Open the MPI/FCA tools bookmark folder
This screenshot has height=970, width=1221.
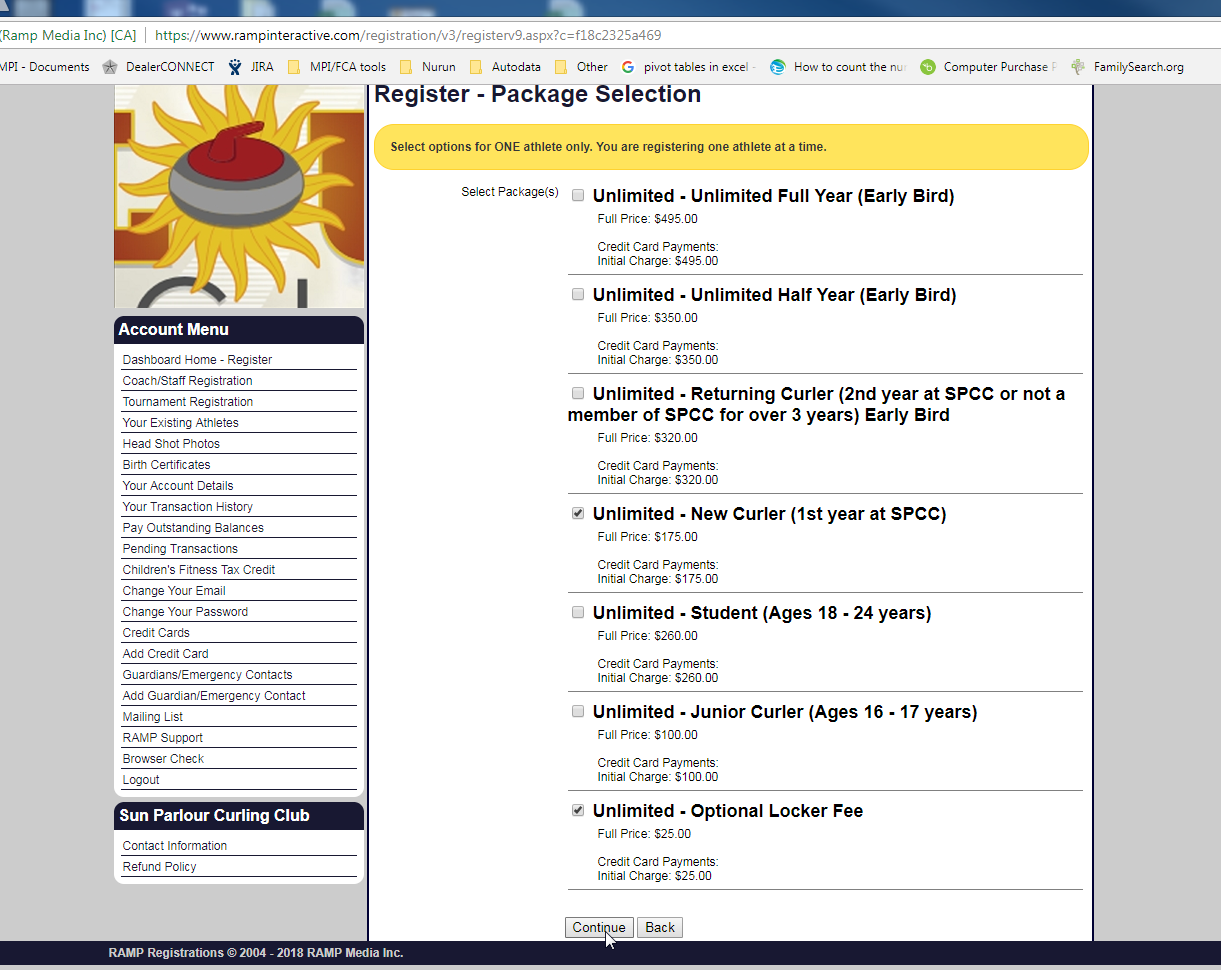[337, 67]
